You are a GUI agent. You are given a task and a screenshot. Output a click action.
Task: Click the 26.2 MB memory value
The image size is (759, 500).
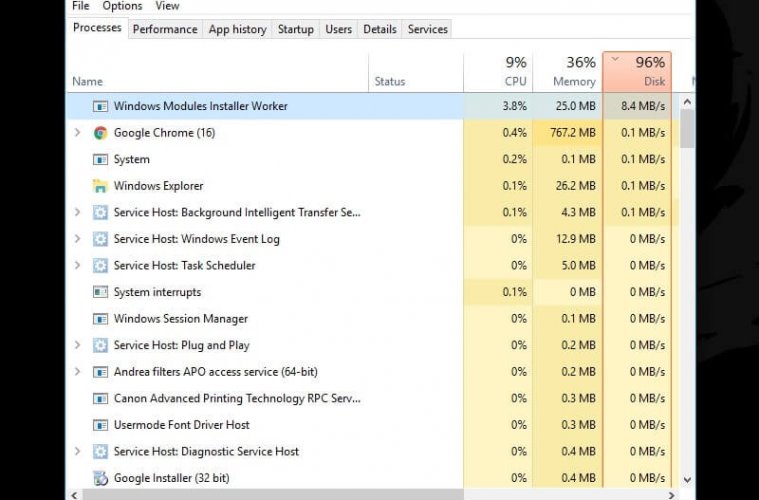tap(576, 186)
